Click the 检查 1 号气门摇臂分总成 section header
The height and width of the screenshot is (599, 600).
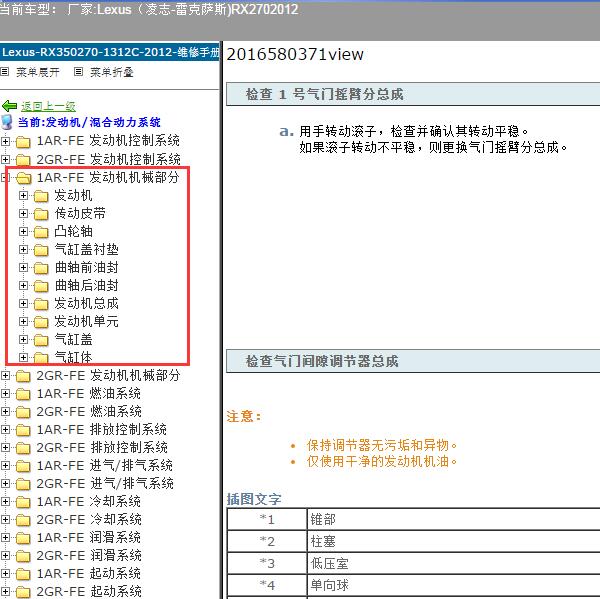(x=413, y=94)
